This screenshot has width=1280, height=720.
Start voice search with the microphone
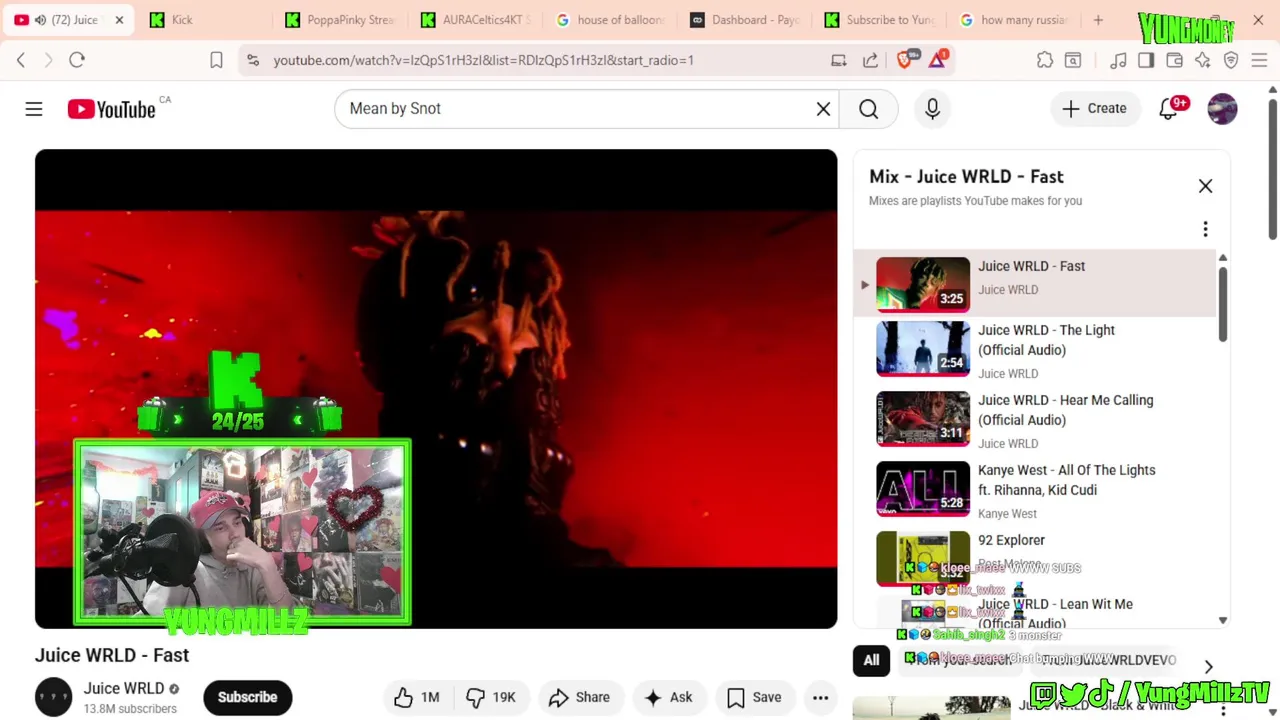click(x=932, y=108)
